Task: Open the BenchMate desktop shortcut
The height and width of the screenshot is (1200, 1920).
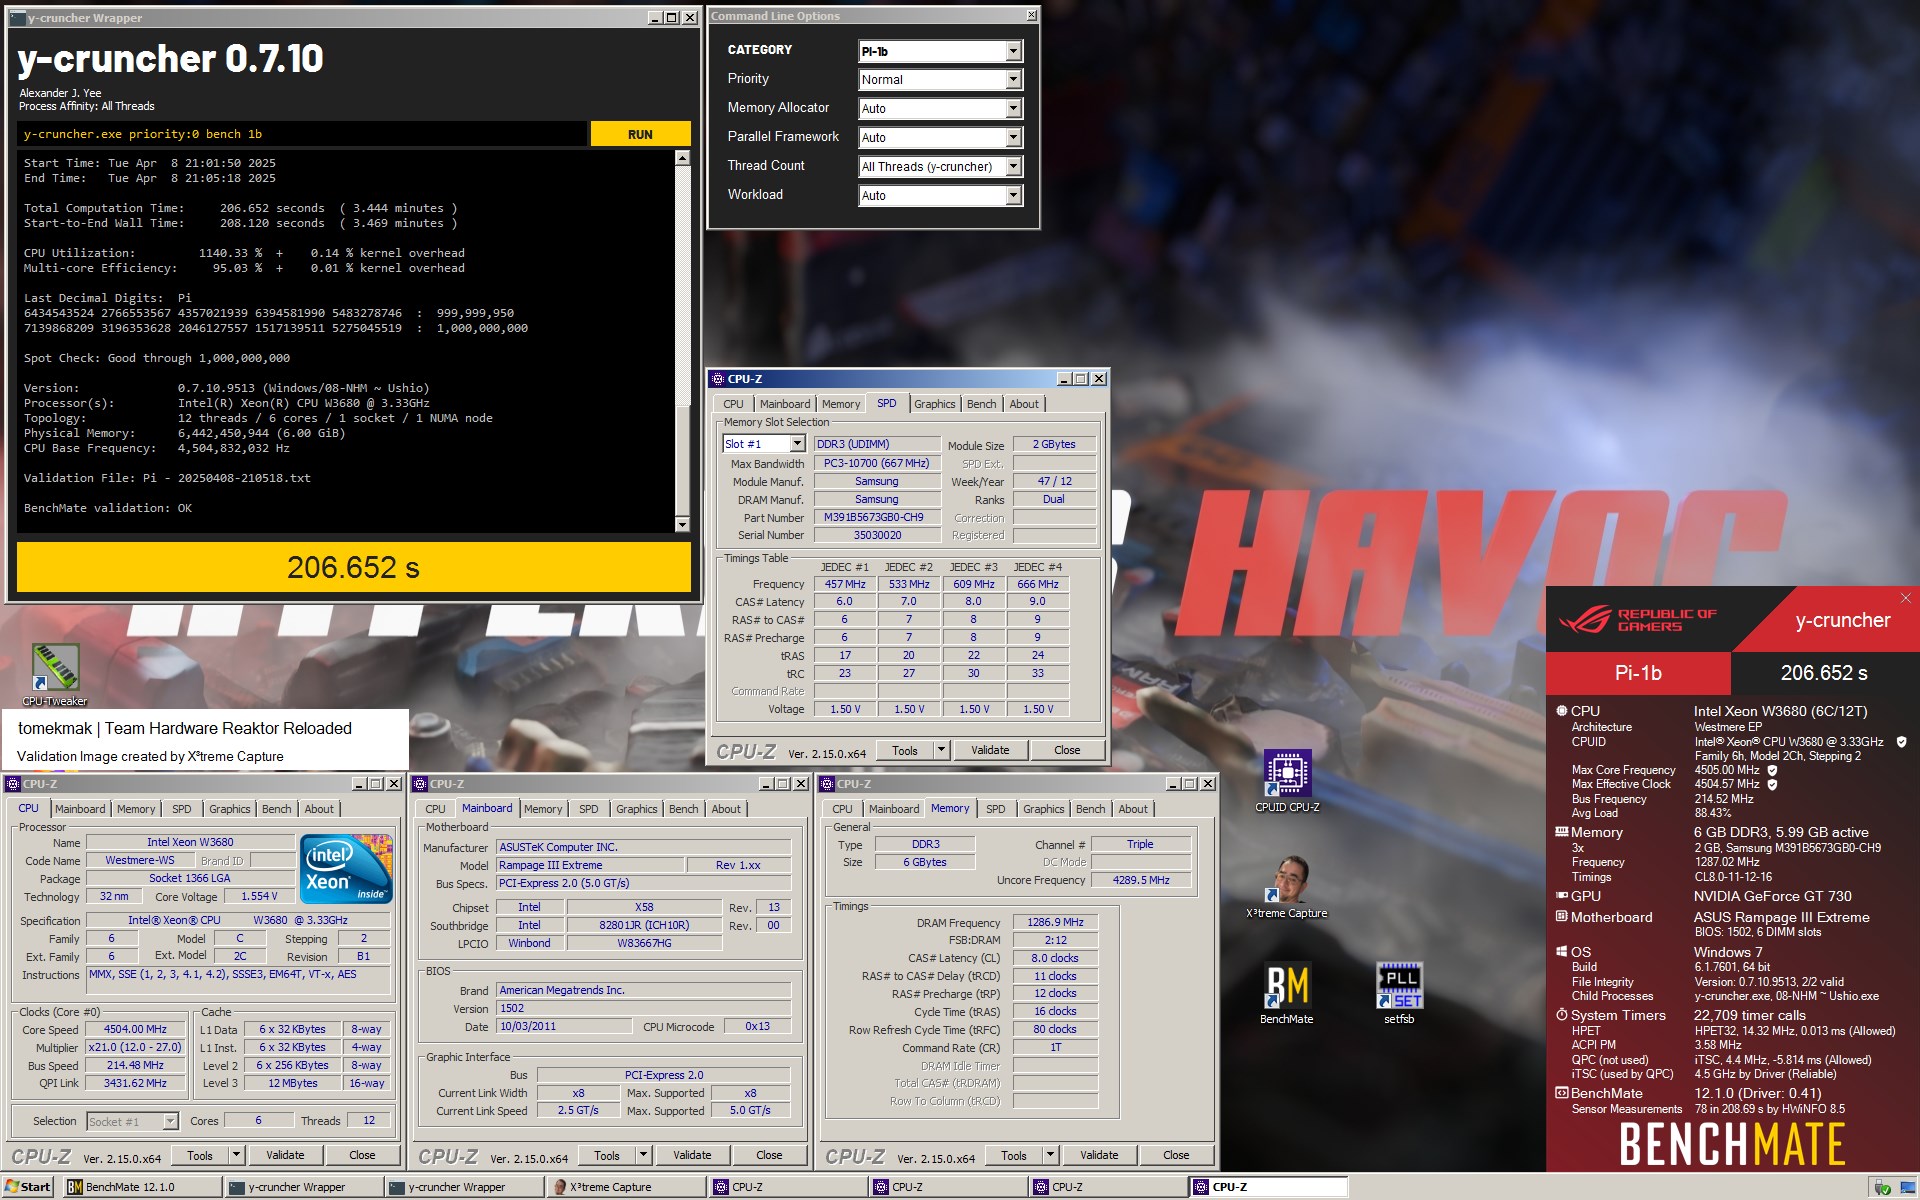Action: (1287, 993)
